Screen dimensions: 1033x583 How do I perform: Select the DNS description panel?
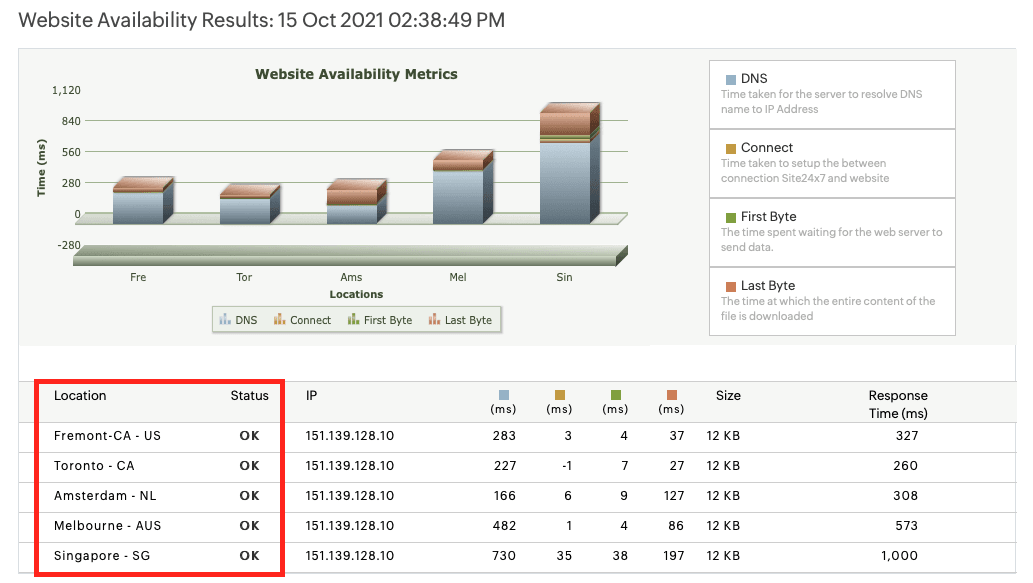click(x=832, y=94)
